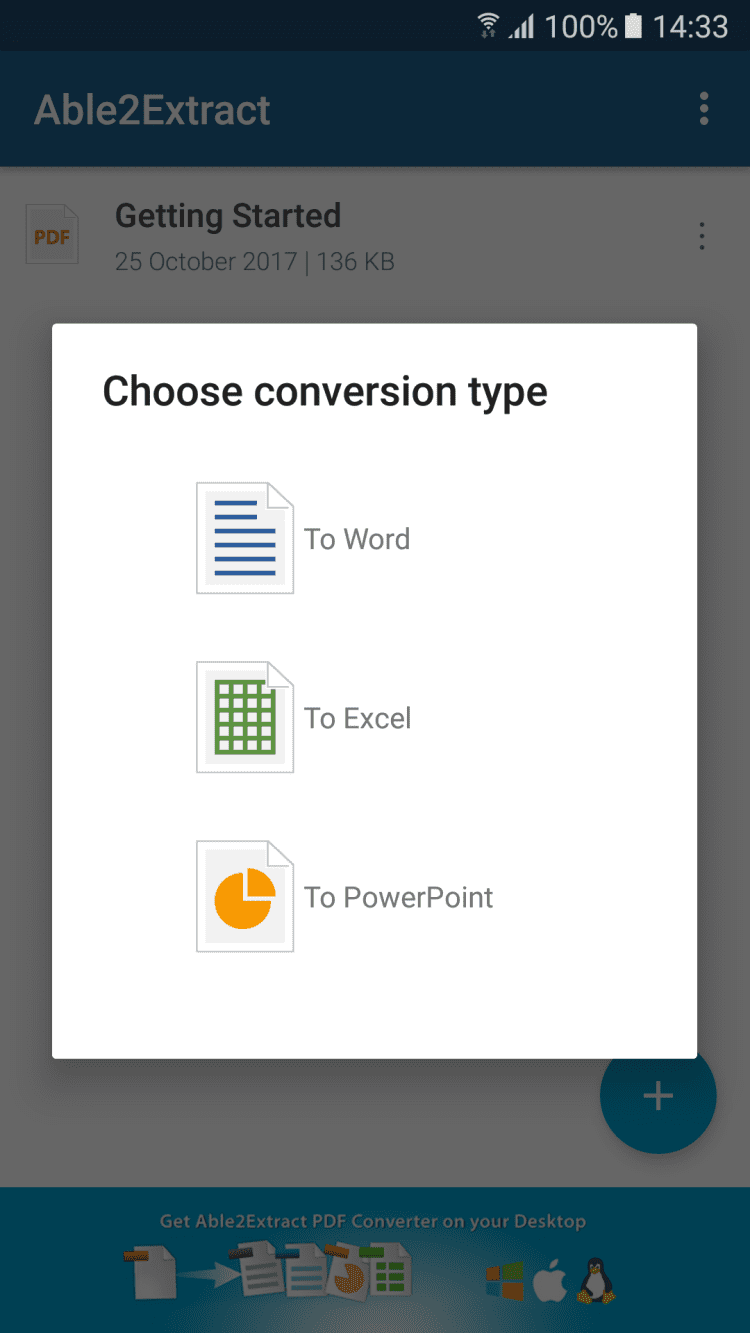Tap the Wi-Fi icon in the status bar

488,26
